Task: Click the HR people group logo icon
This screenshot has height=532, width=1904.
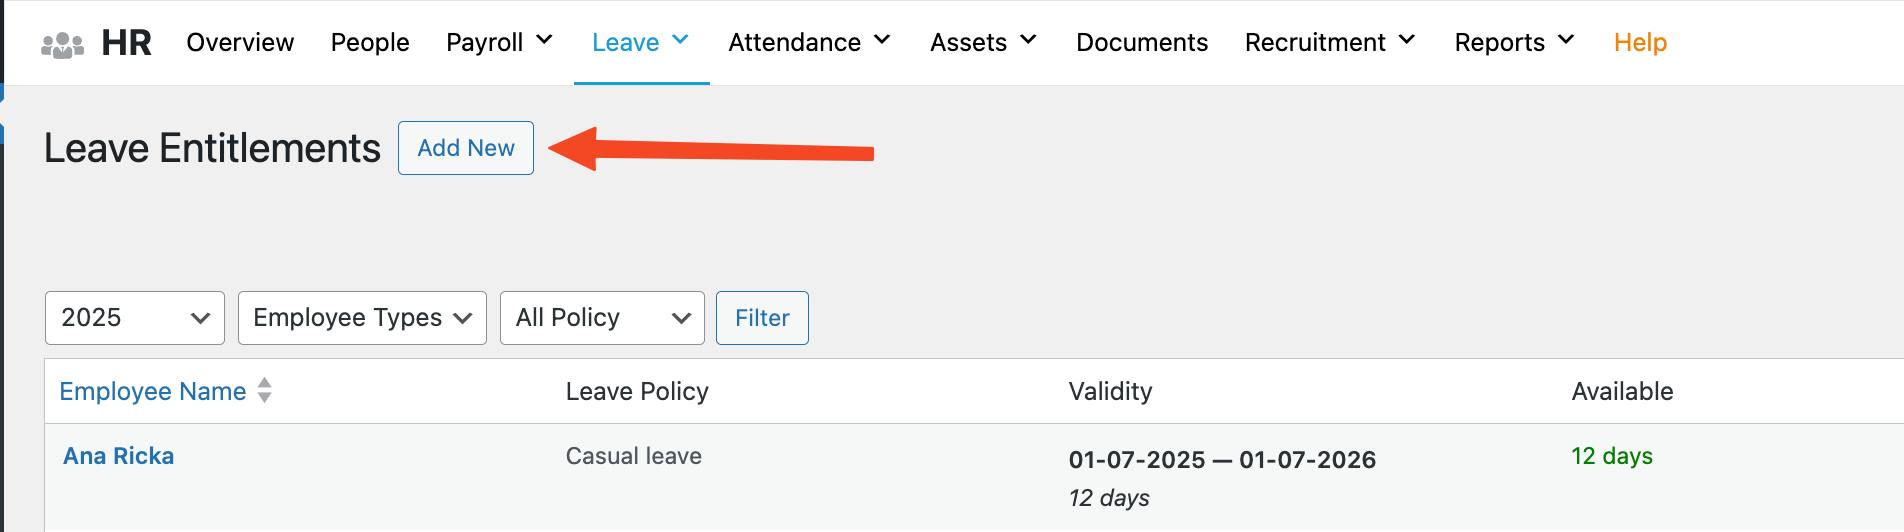Action: 62,44
